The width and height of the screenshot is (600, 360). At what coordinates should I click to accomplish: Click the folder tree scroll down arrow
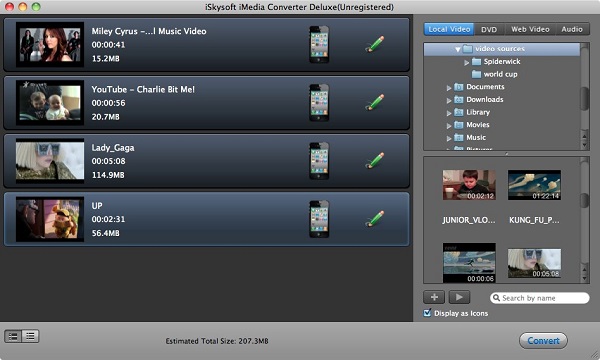(x=584, y=145)
